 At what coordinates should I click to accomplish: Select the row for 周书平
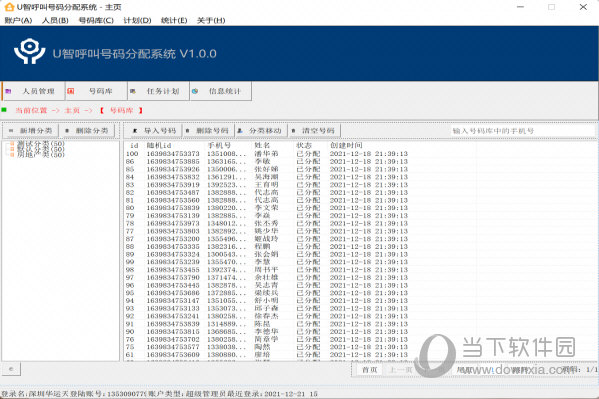267,270
